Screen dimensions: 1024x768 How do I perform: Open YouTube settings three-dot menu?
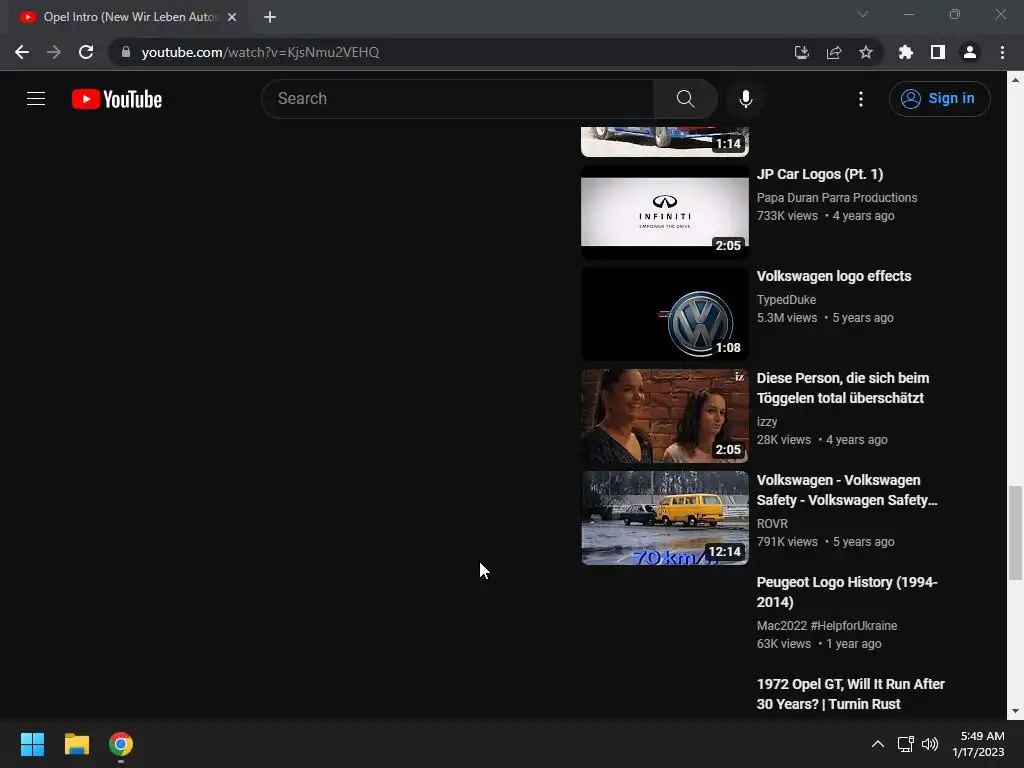(861, 99)
